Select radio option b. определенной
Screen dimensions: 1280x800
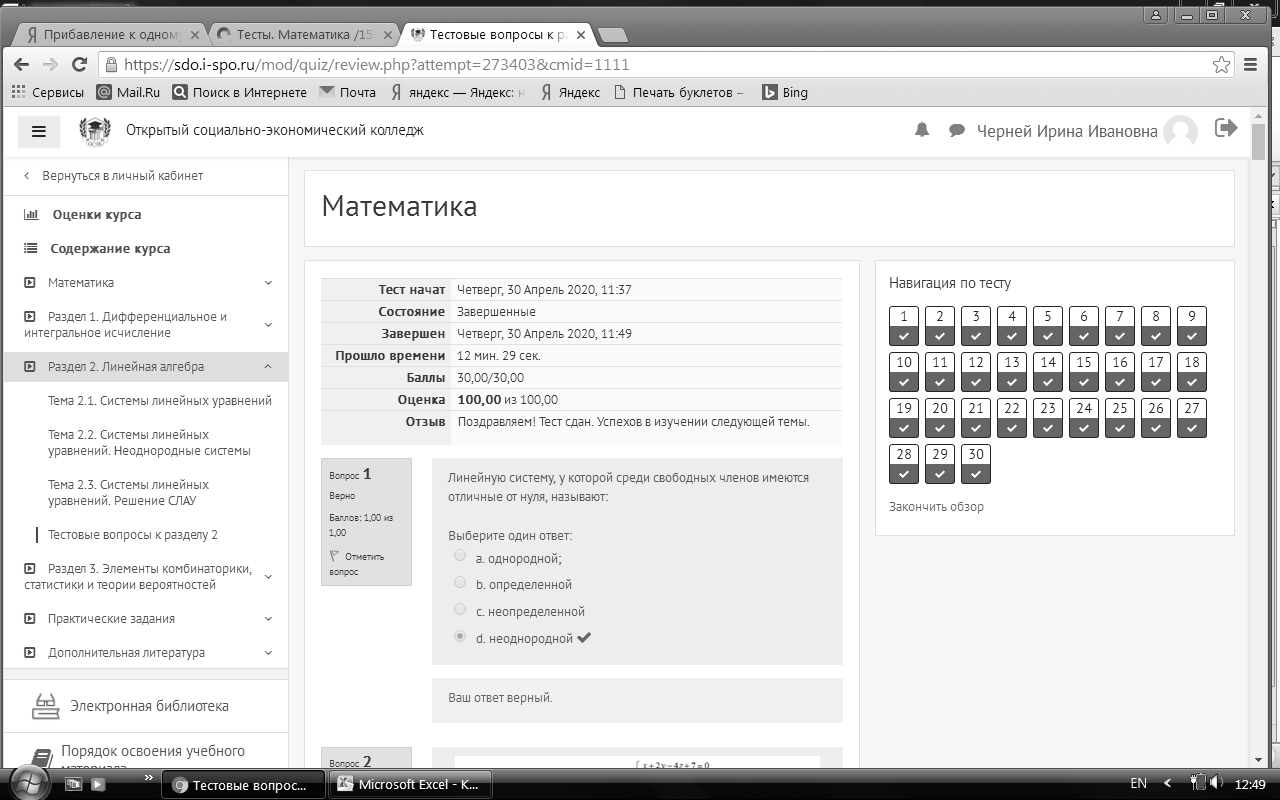[x=460, y=582]
